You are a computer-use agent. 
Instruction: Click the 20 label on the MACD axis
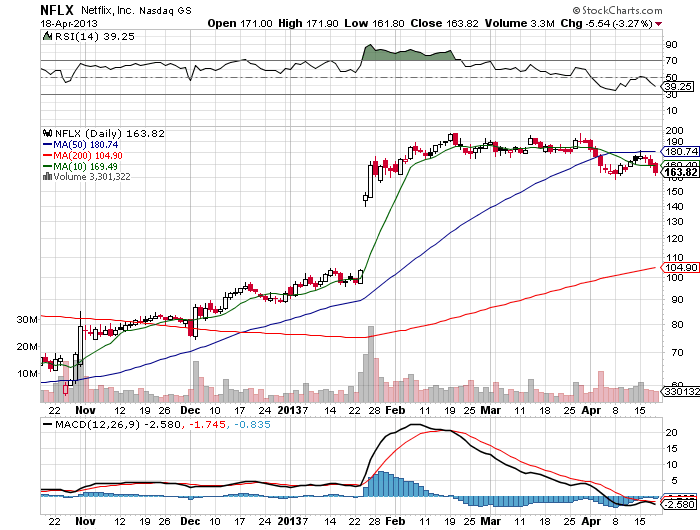[x=671, y=432]
